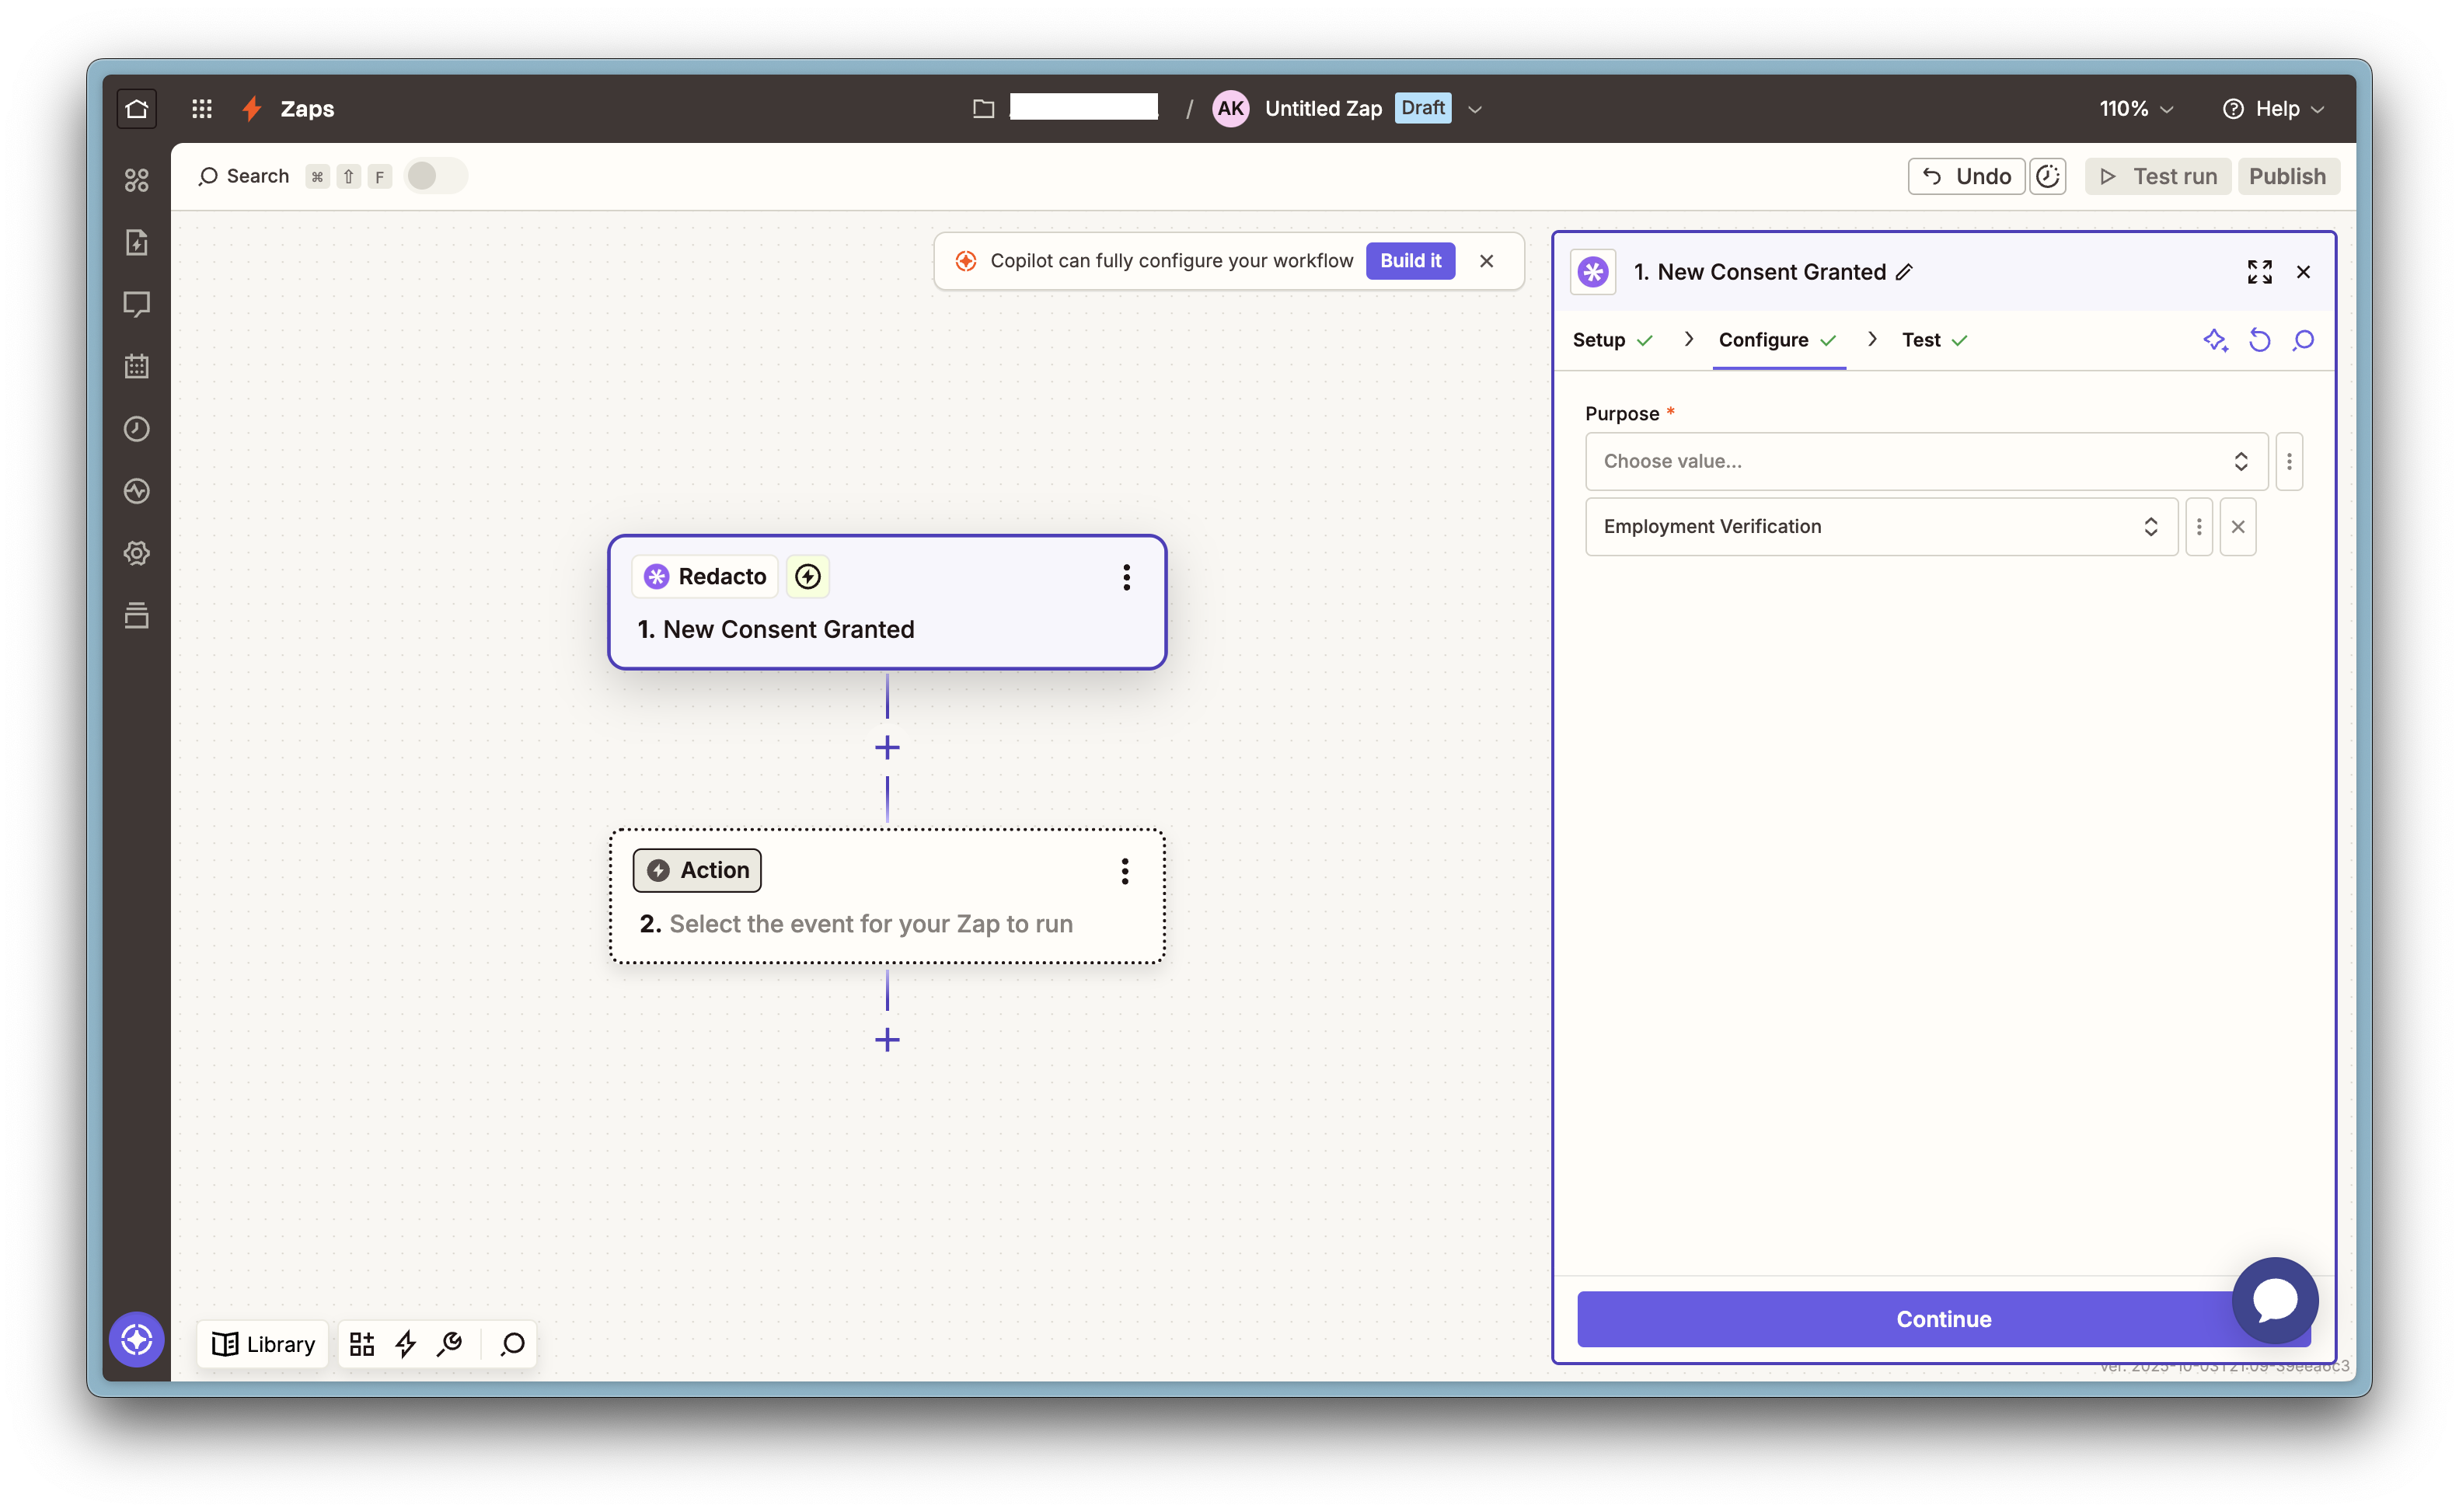The image size is (2459, 1512).
Task: Open the version history icon beside Undo
Action: [x=2047, y=177]
